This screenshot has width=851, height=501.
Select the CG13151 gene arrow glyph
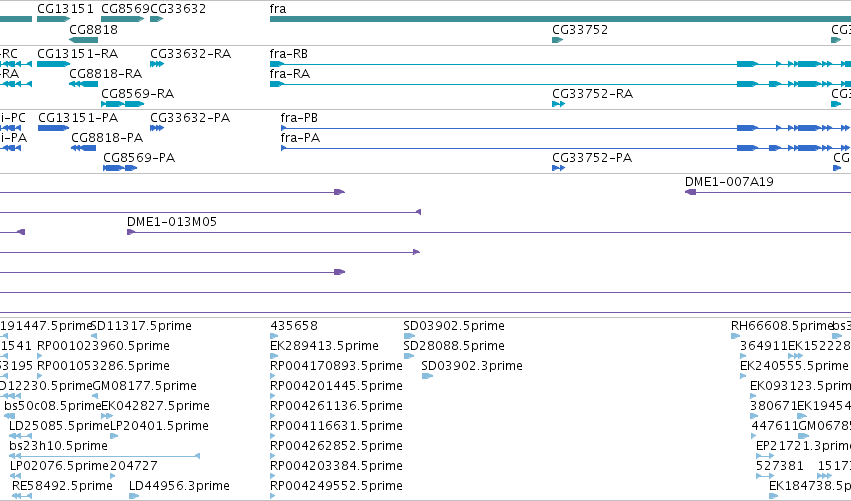pyautogui.click(x=53, y=19)
